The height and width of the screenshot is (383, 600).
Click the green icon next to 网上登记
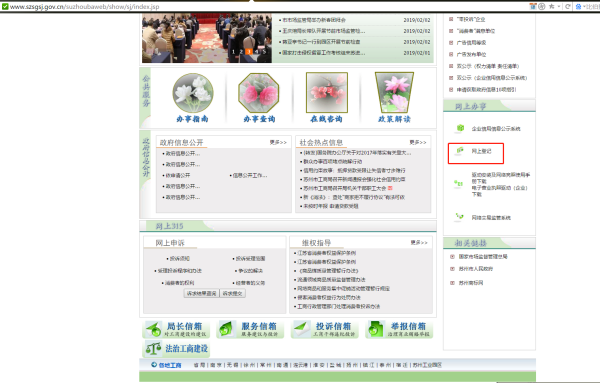460,150
